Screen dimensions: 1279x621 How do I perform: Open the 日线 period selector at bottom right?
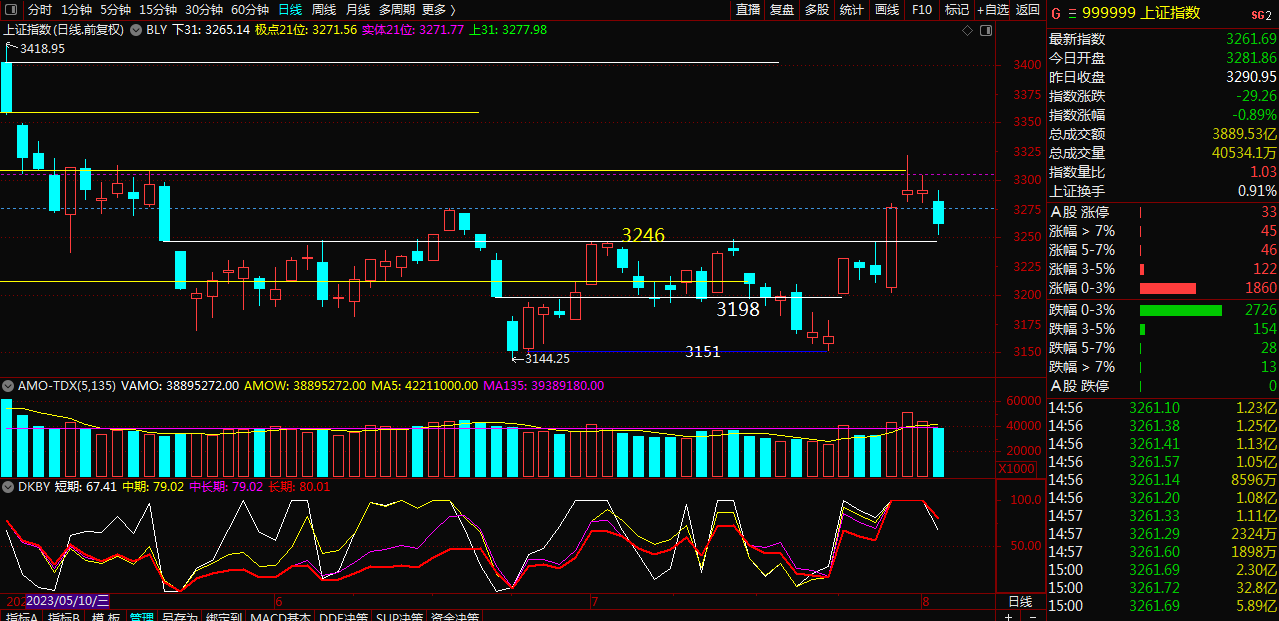click(1019, 602)
